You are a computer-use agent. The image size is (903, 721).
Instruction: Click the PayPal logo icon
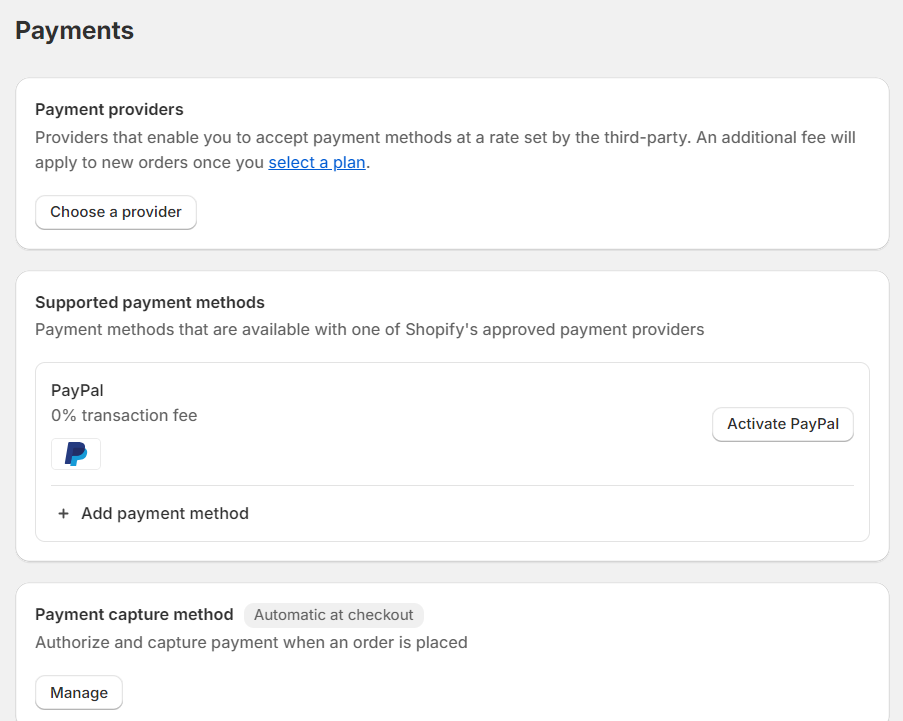[75, 453]
